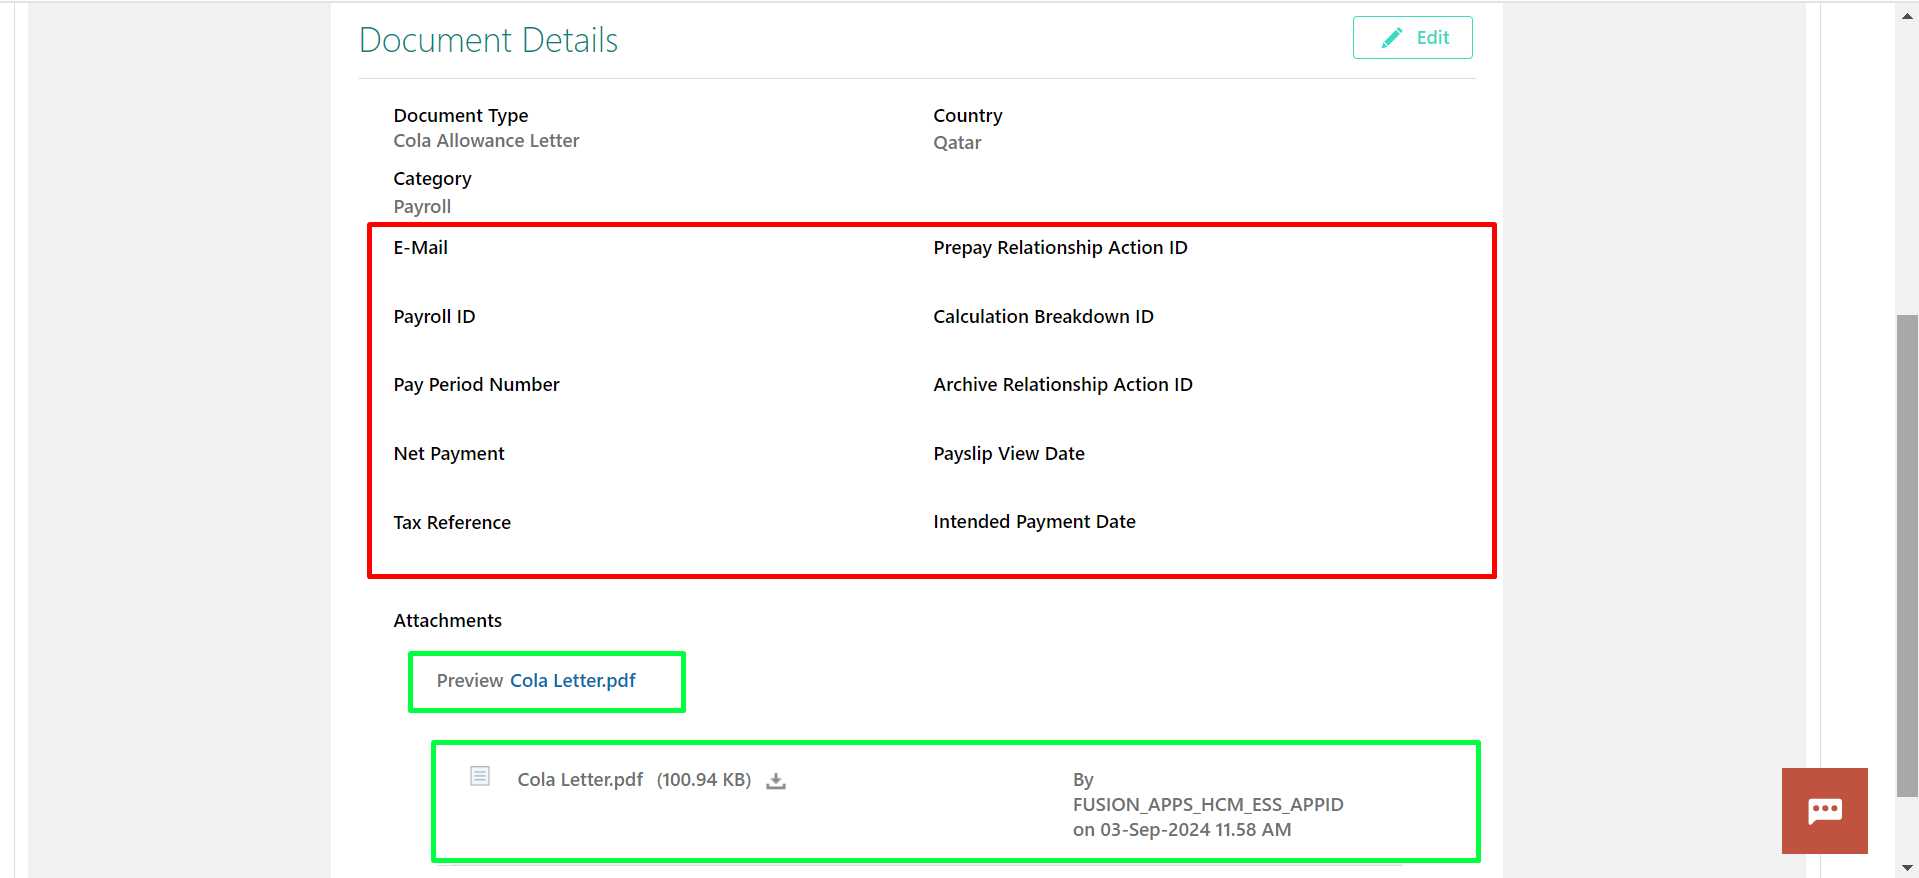The height and width of the screenshot is (878, 1919).
Task: Click the 'Cola Letter.pdf' file name in attachment row
Action: pos(580,780)
